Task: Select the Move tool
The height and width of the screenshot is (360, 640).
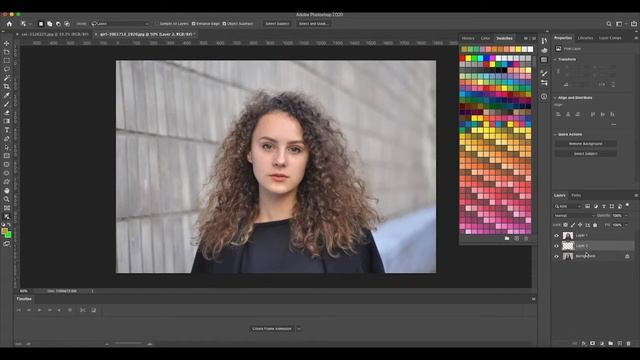Action: coord(7,44)
